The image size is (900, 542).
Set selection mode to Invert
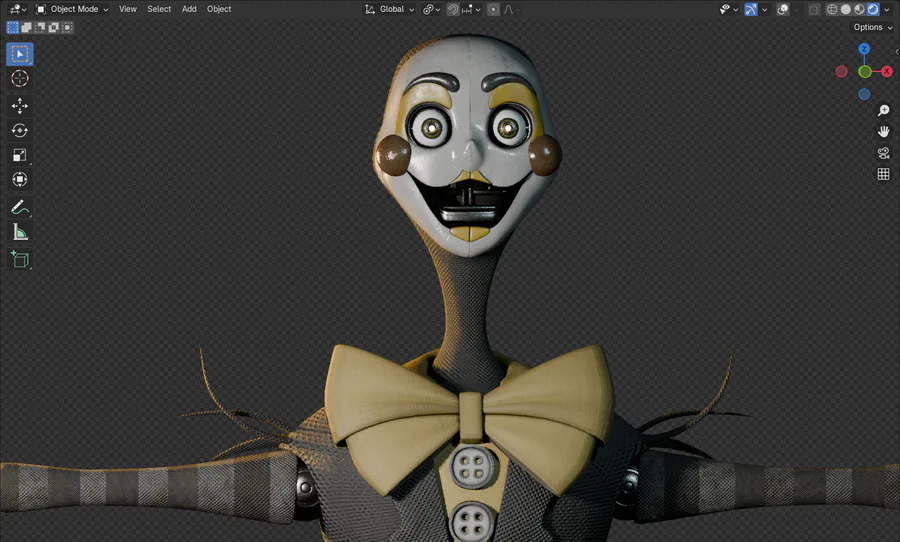[54, 27]
